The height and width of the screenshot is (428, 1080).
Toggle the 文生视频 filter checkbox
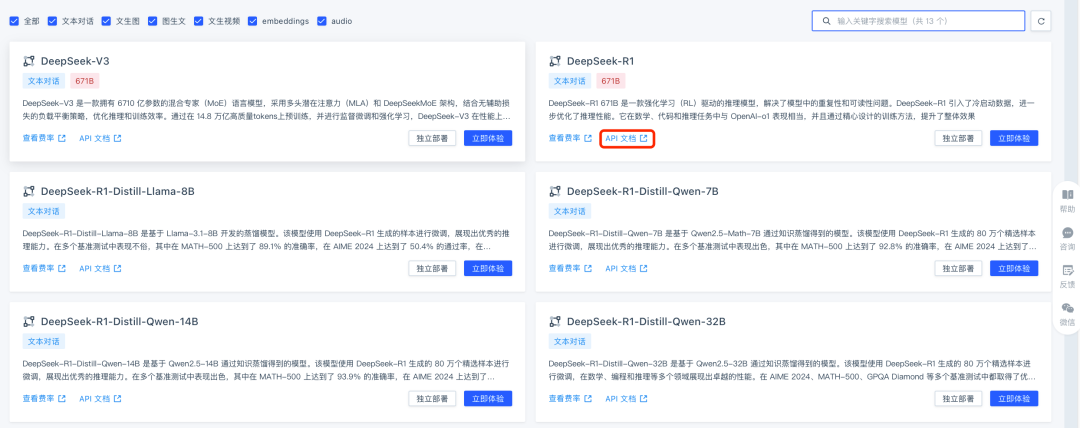click(x=198, y=21)
